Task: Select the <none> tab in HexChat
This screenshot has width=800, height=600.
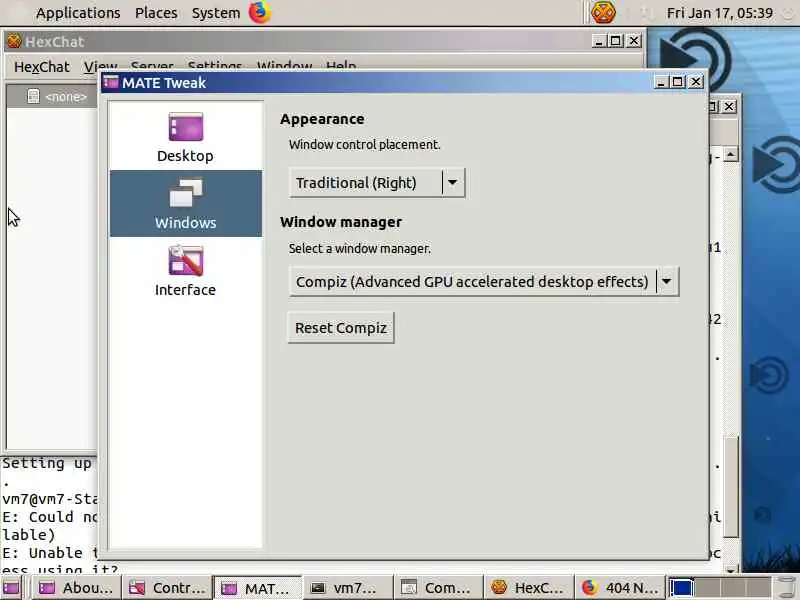Action: [x=57, y=96]
